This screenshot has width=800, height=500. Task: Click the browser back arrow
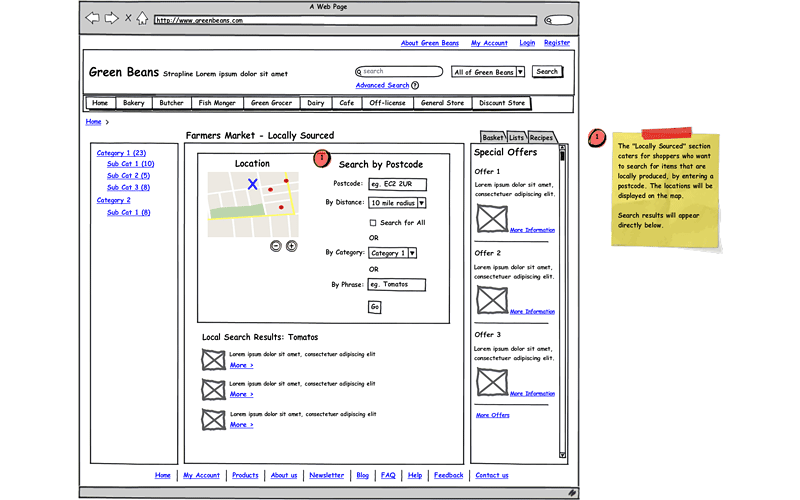92,18
